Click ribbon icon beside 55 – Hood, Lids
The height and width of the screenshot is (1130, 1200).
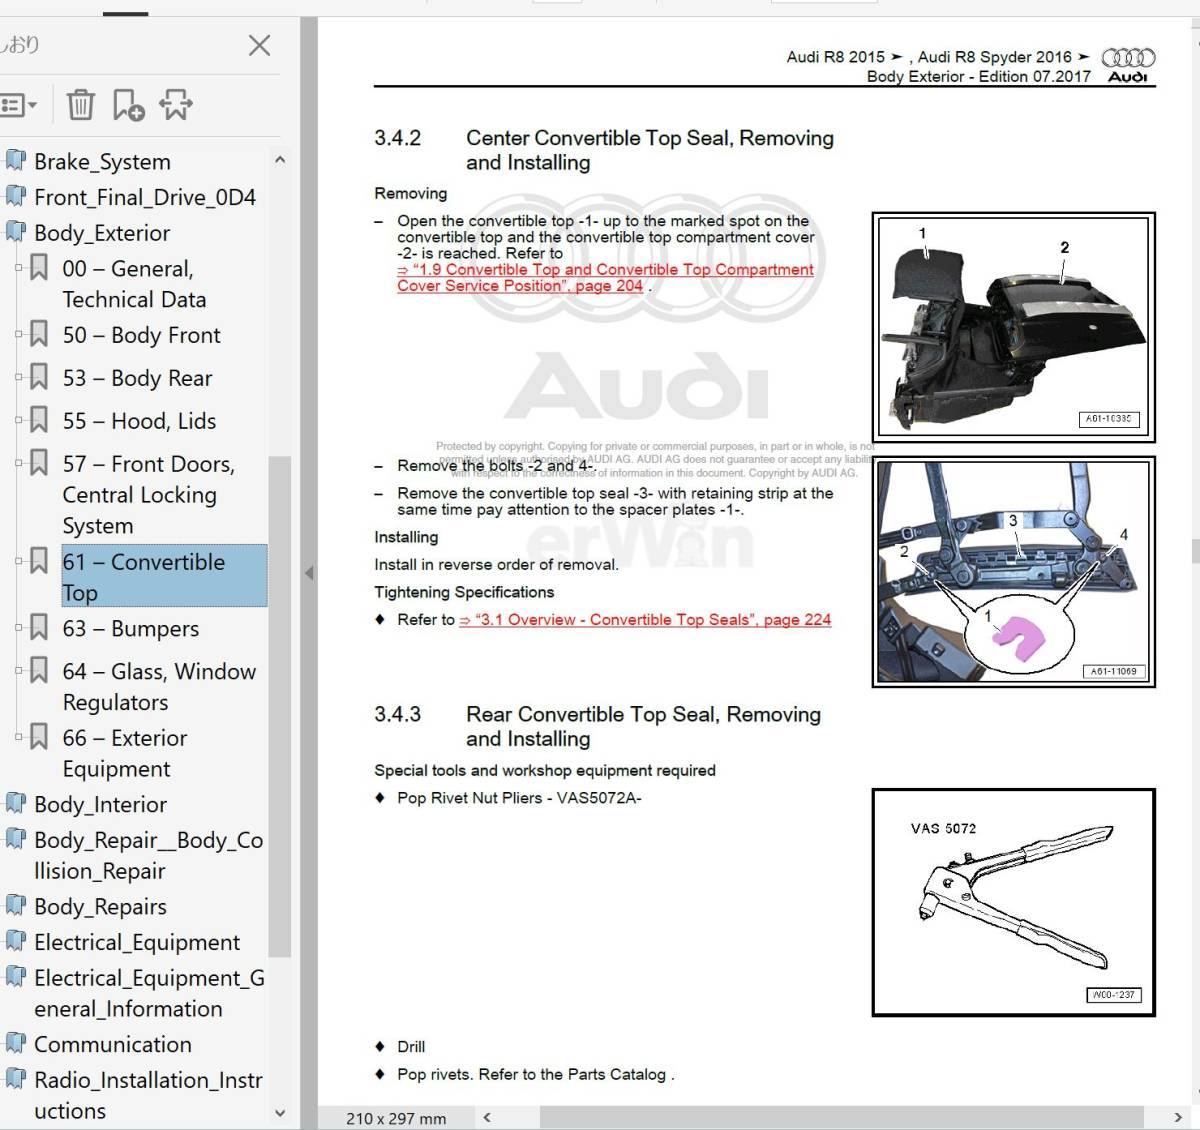[x=39, y=420]
